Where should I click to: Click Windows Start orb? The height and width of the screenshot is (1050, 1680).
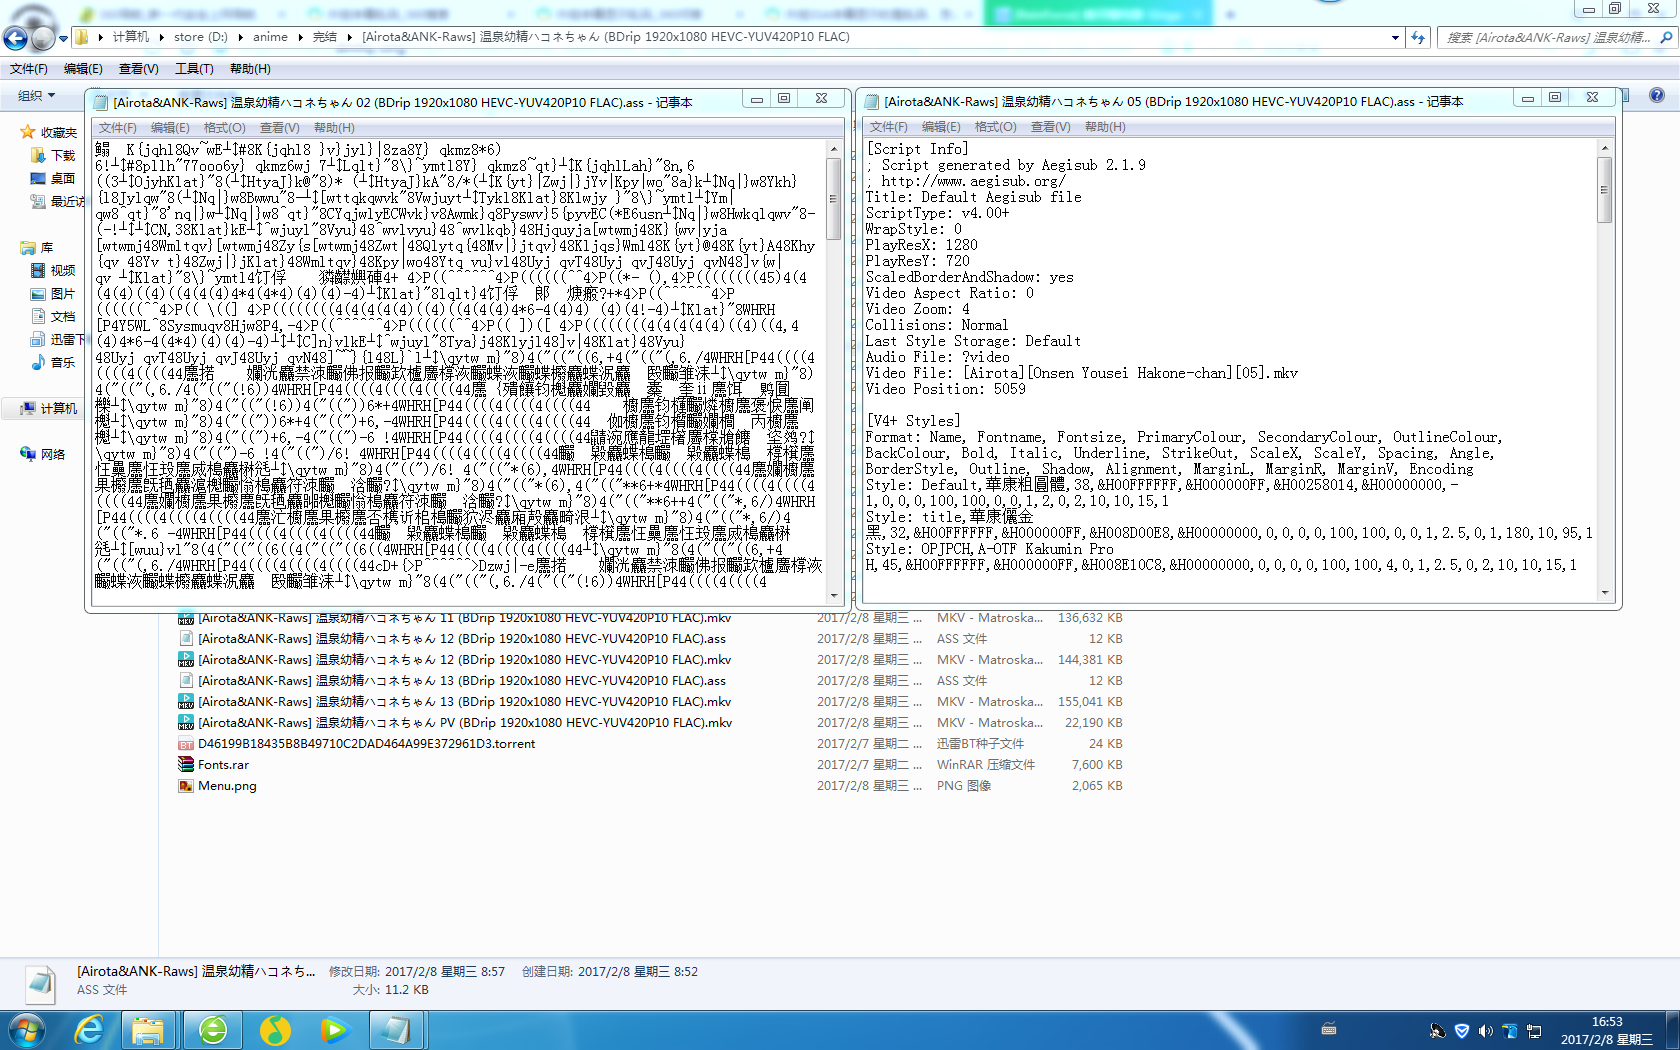27,1030
